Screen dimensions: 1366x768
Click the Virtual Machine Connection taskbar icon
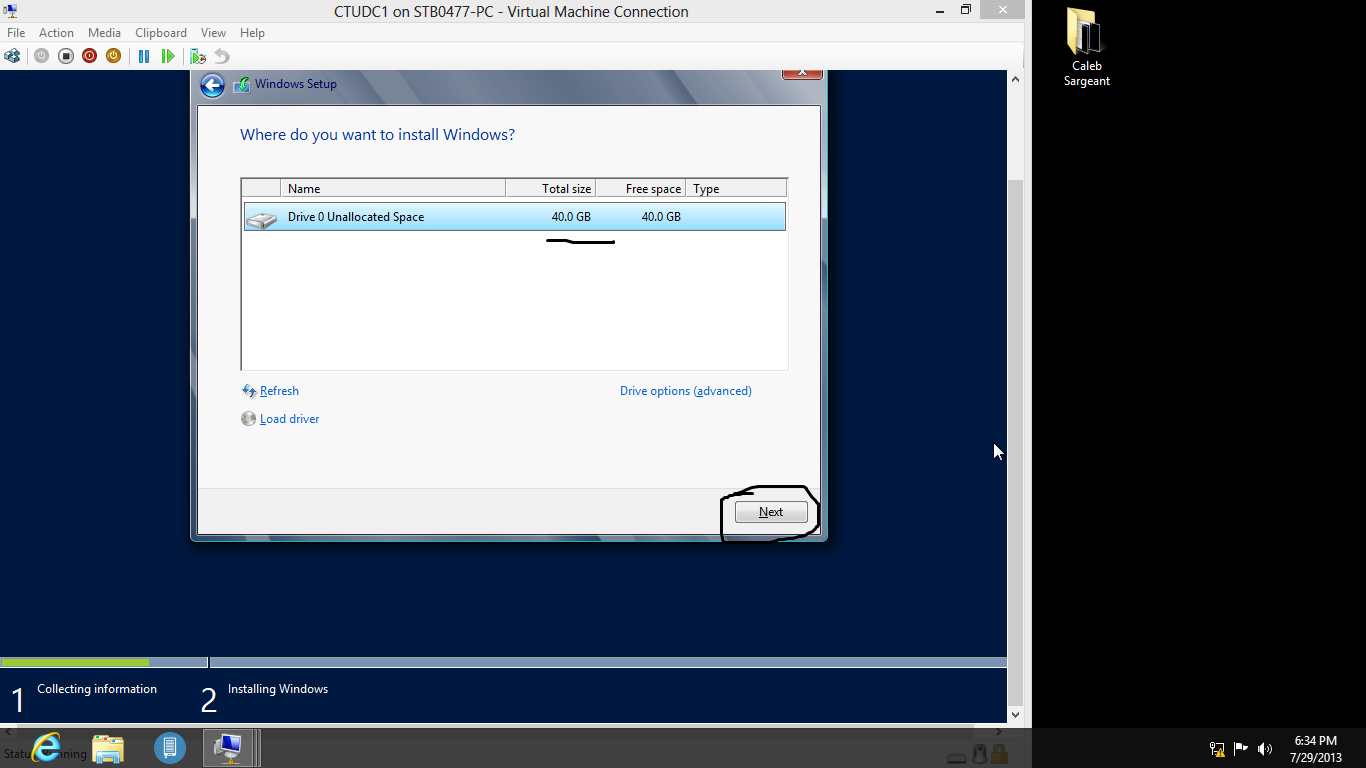tap(229, 748)
